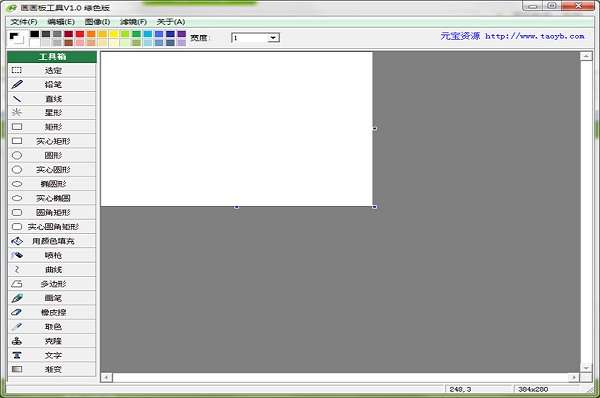Pick the eraser (橡皮擦) tool
The height and width of the screenshot is (398, 600).
(52, 312)
